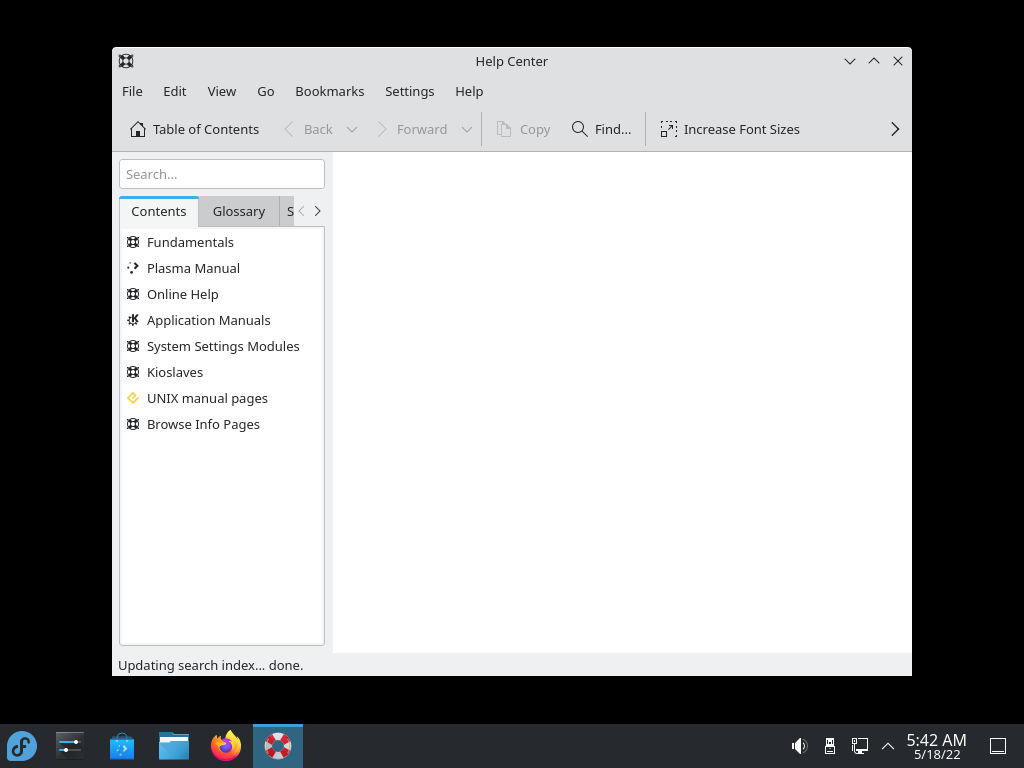The image size is (1024, 768).
Task: Switch to the Contents tab
Action: coord(159,212)
